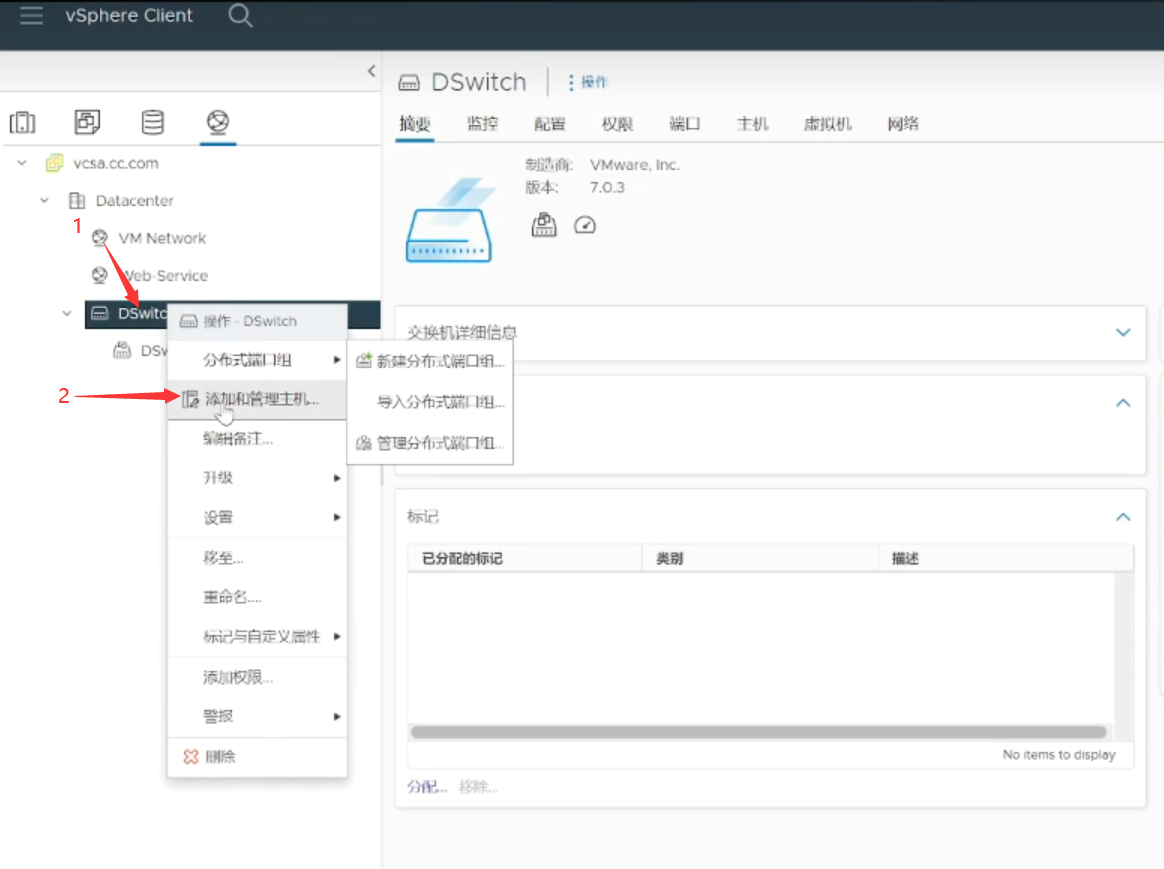
Task: Click the DSwitch header title icon
Action: coord(409,82)
